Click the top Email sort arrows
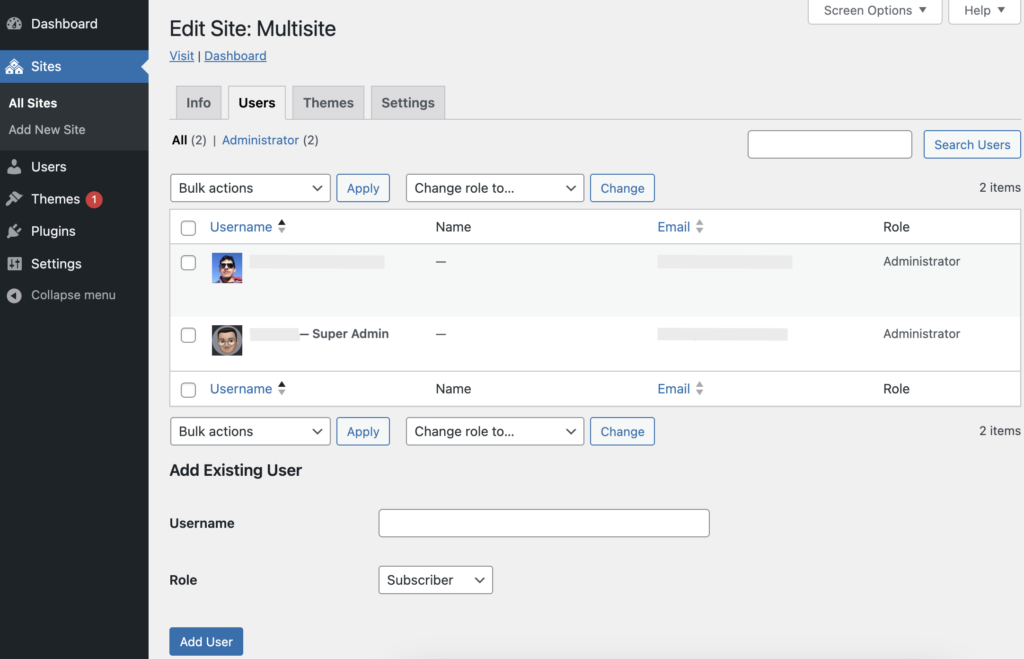The width and height of the screenshot is (1024, 659). pyautogui.click(x=699, y=227)
